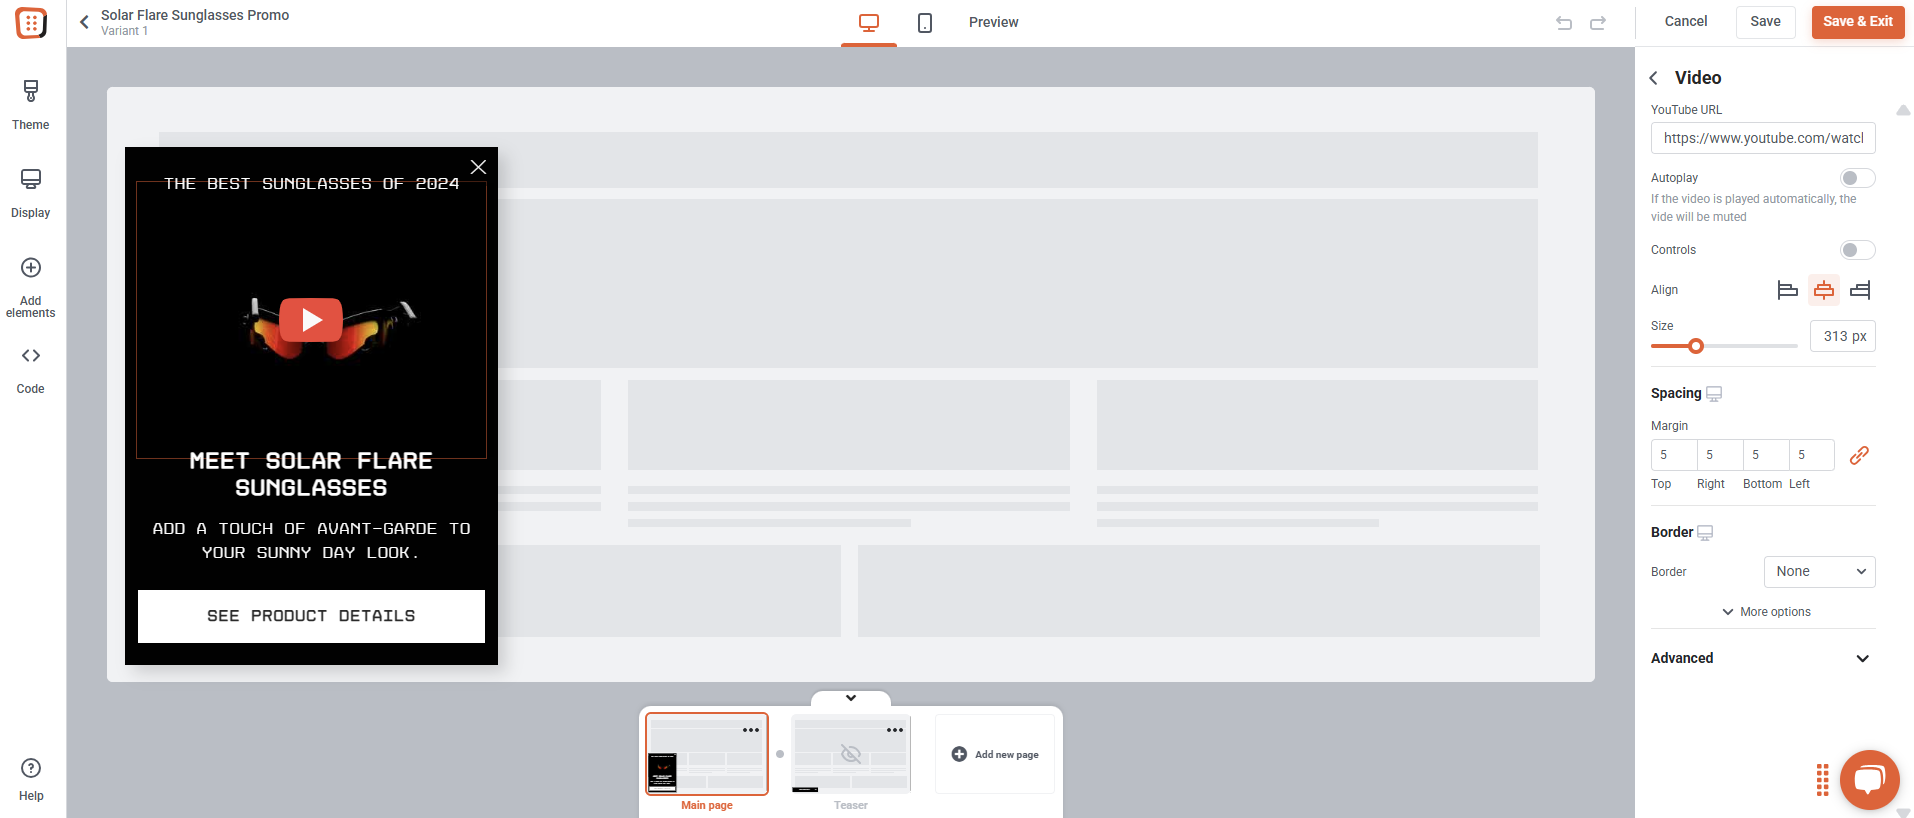Open the Theme panel

[x=31, y=105]
